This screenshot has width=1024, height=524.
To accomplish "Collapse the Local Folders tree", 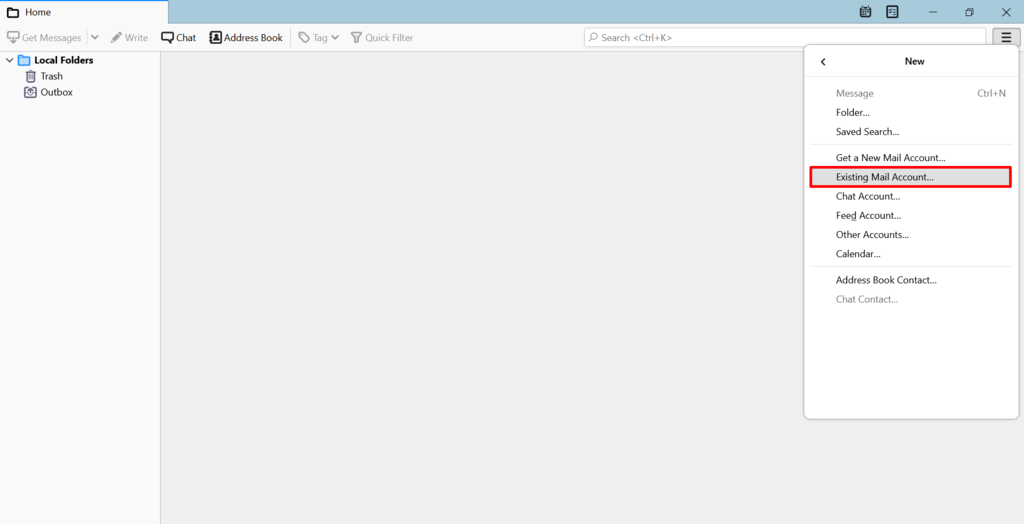I will 9,60.
